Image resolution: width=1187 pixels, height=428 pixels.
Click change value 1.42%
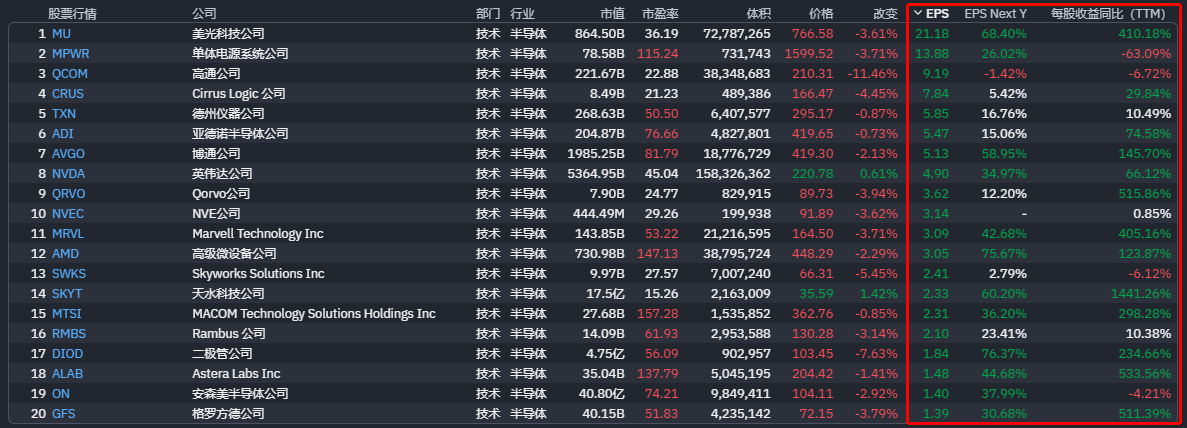pyautogui.click(x=880, y=293)
